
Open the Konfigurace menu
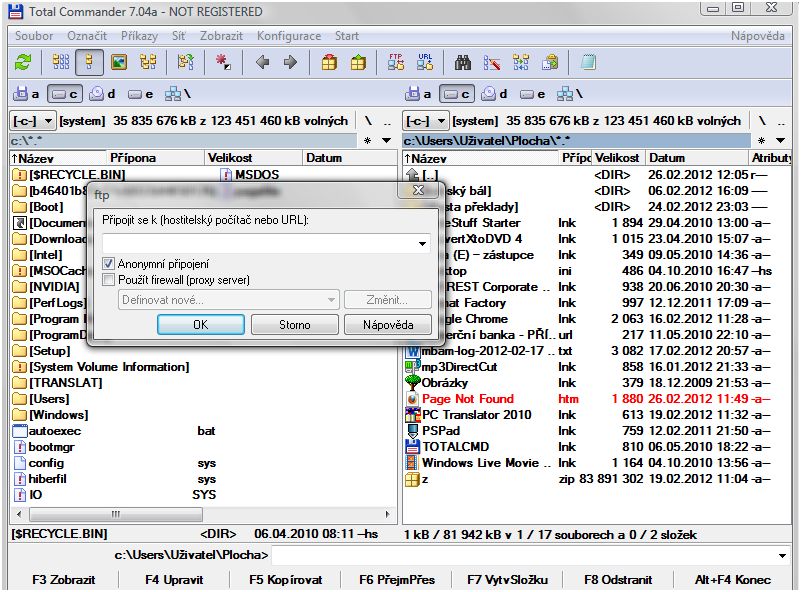pyautogui.click(x=288, y=36)
